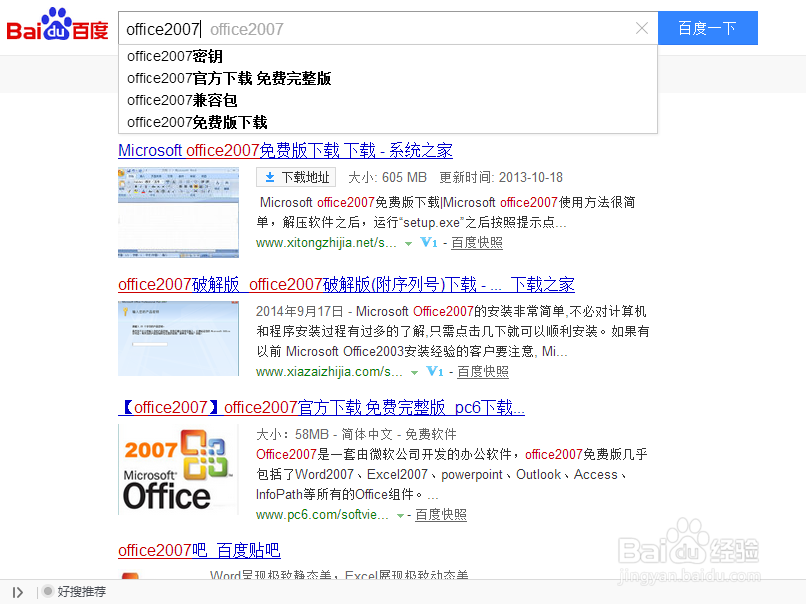Click the download arrow icon beside 下载地址
The image size is (806, 604).
click(x=269, y=177)
